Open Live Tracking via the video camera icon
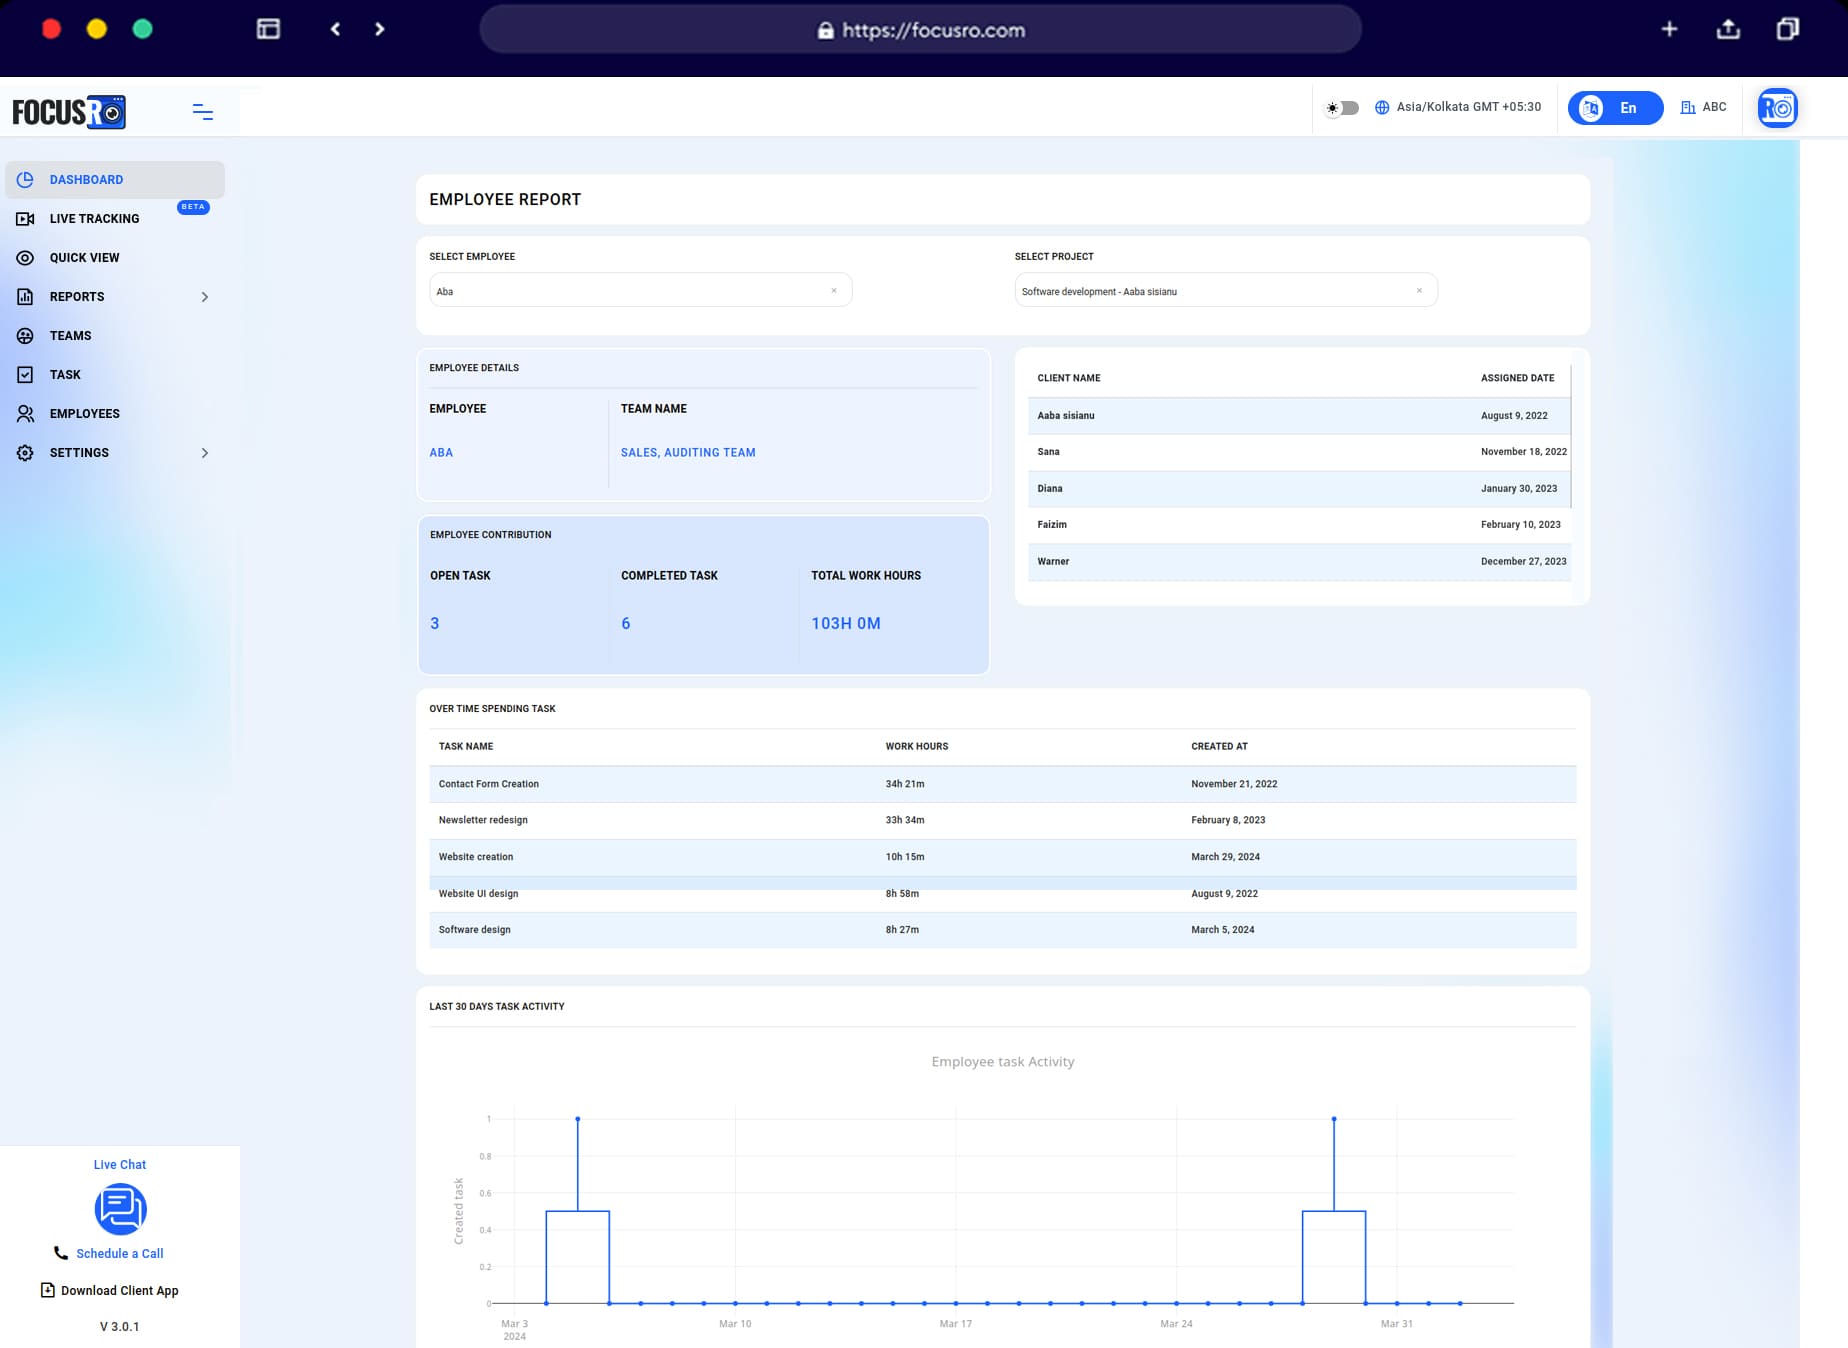The image size is (1848, 1348). pos(25,218)
